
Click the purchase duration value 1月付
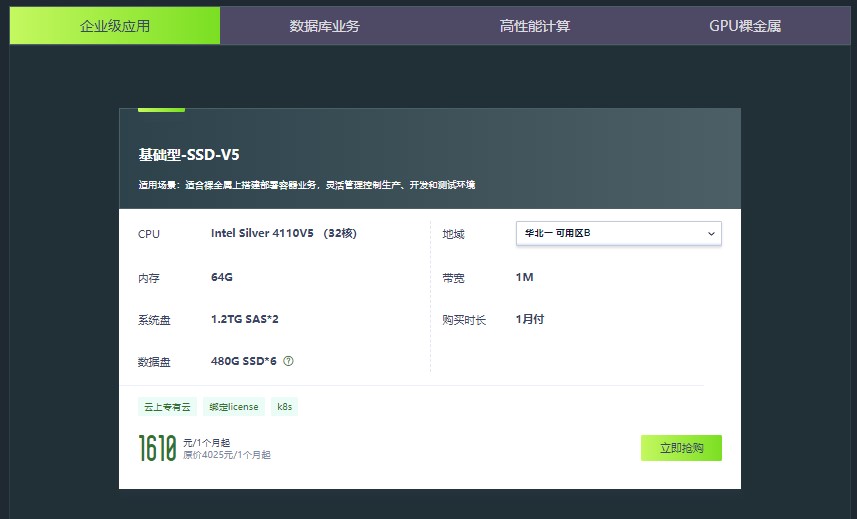530,319
